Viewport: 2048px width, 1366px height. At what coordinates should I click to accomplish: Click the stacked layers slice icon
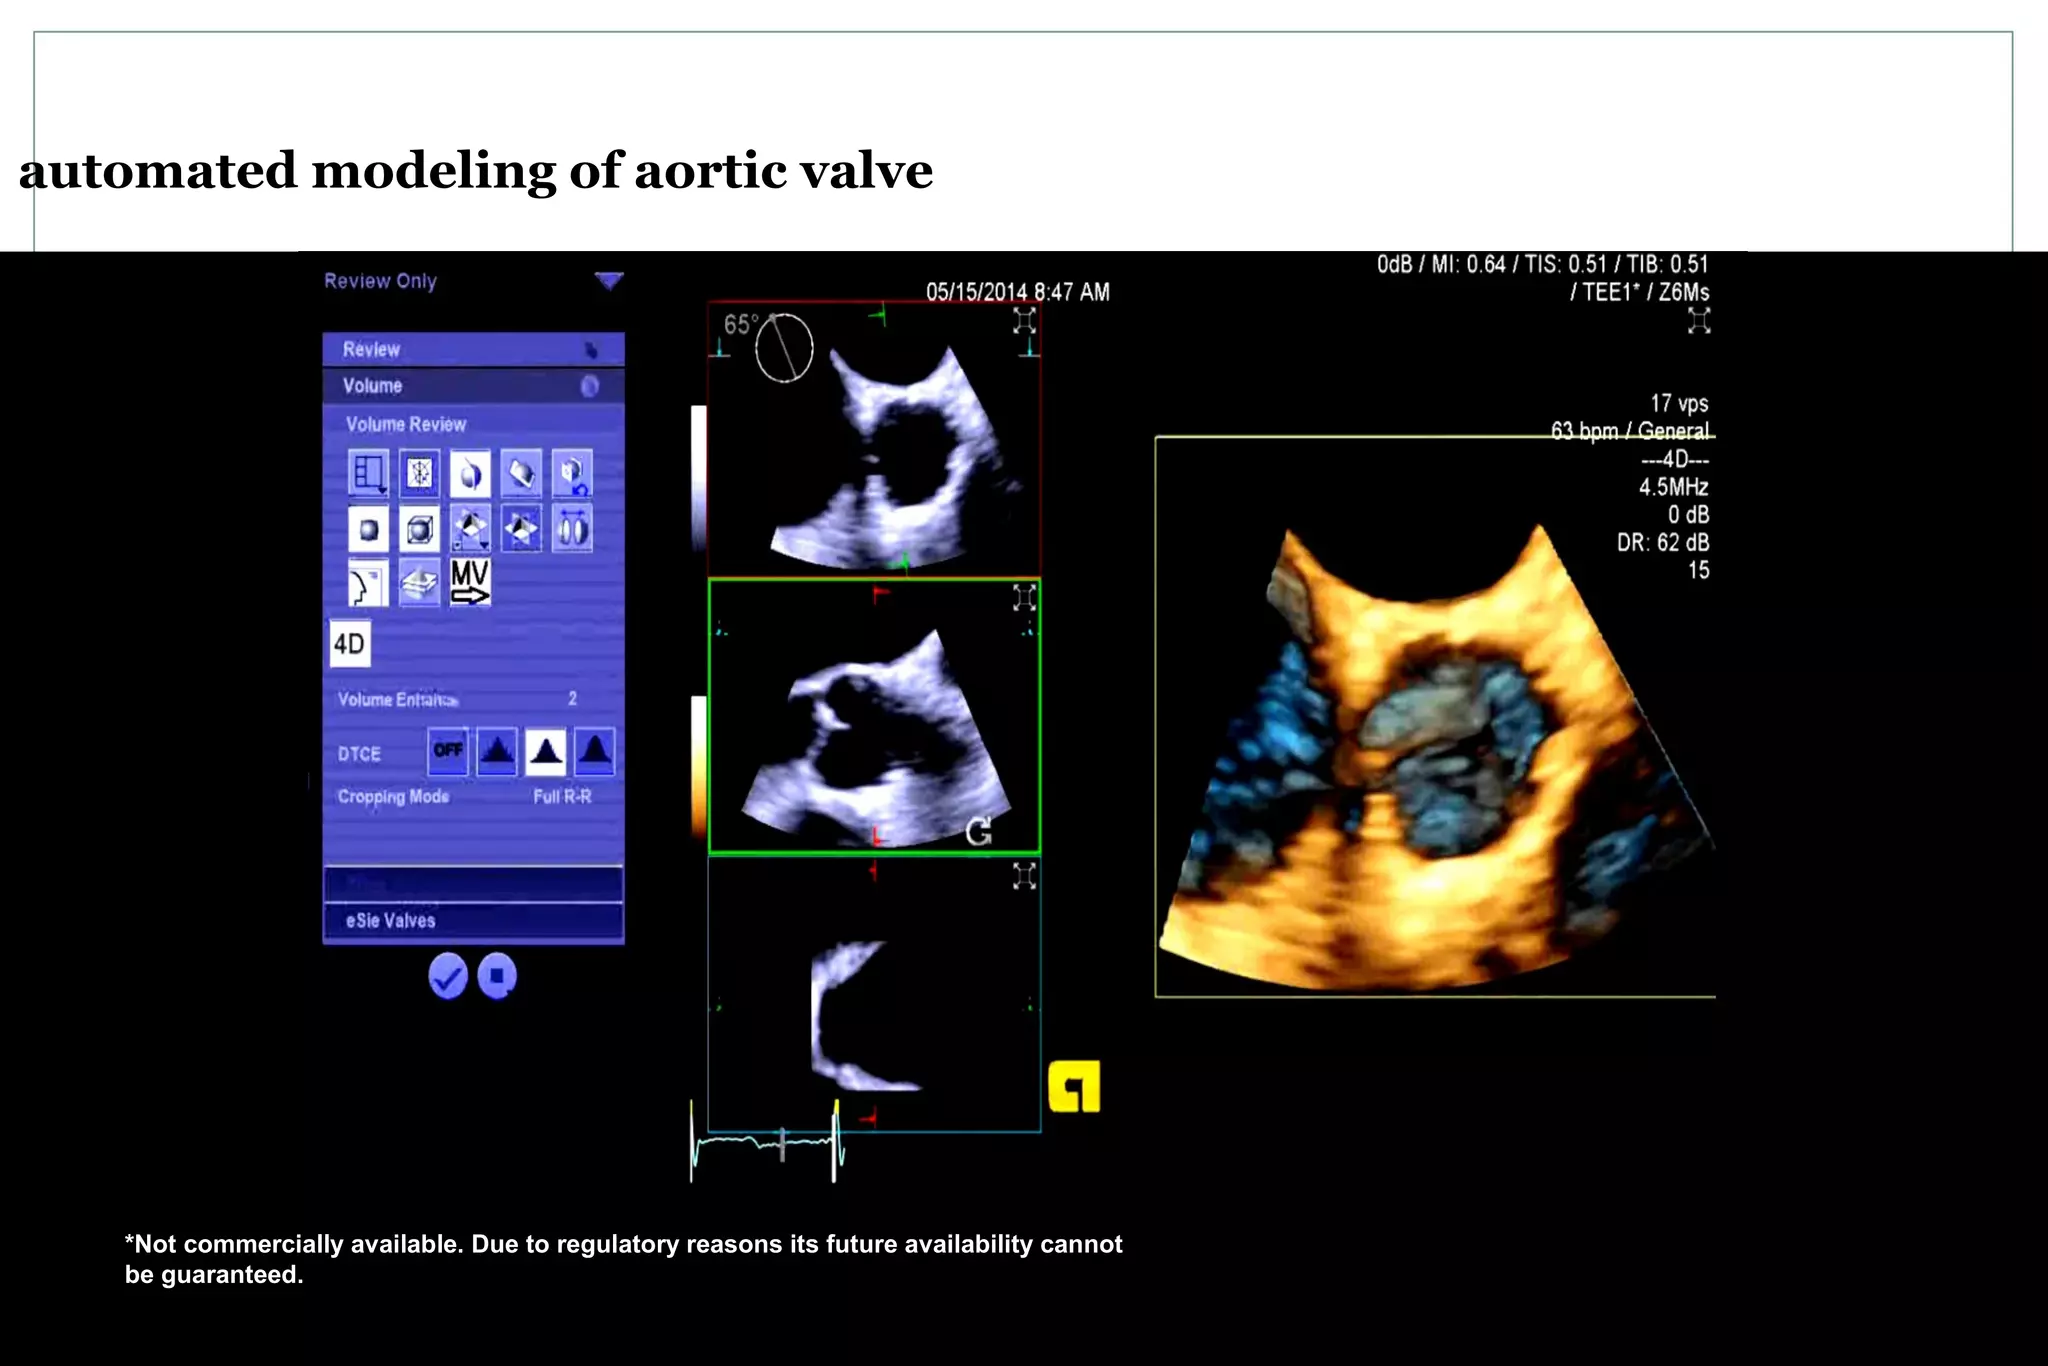coord(419,583)
